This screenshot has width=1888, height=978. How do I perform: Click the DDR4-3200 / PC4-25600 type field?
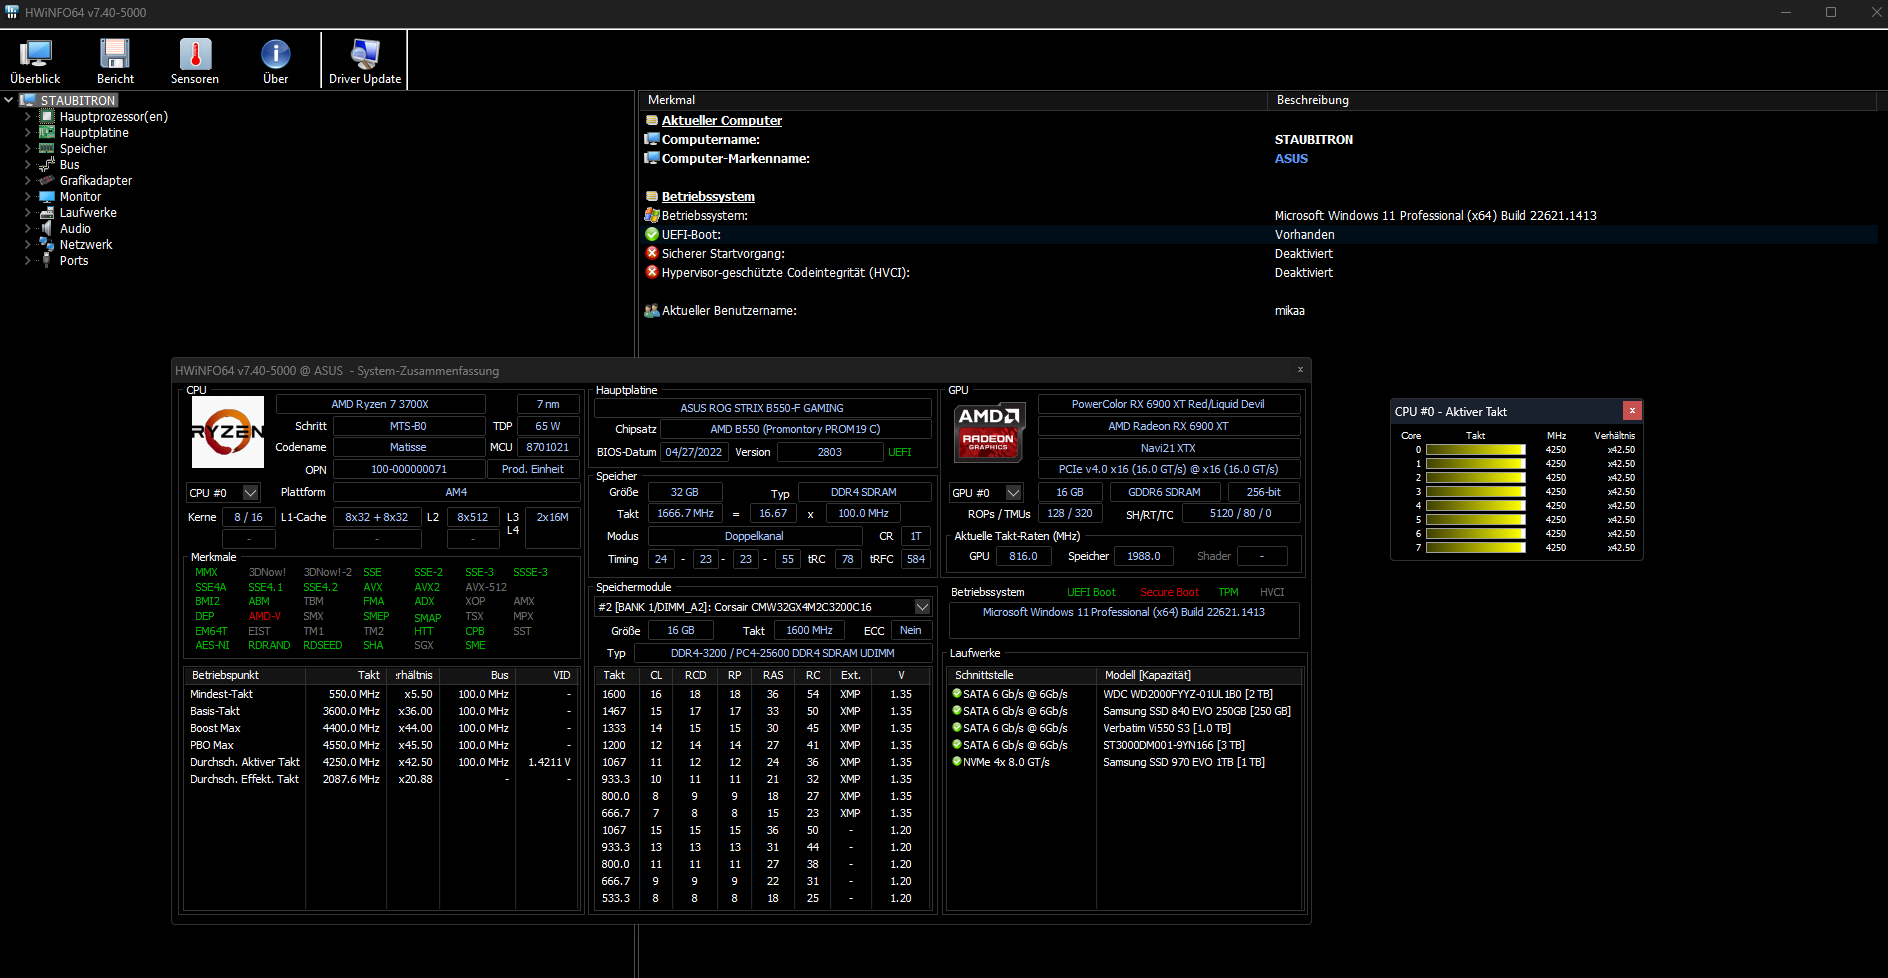[783, 653]
